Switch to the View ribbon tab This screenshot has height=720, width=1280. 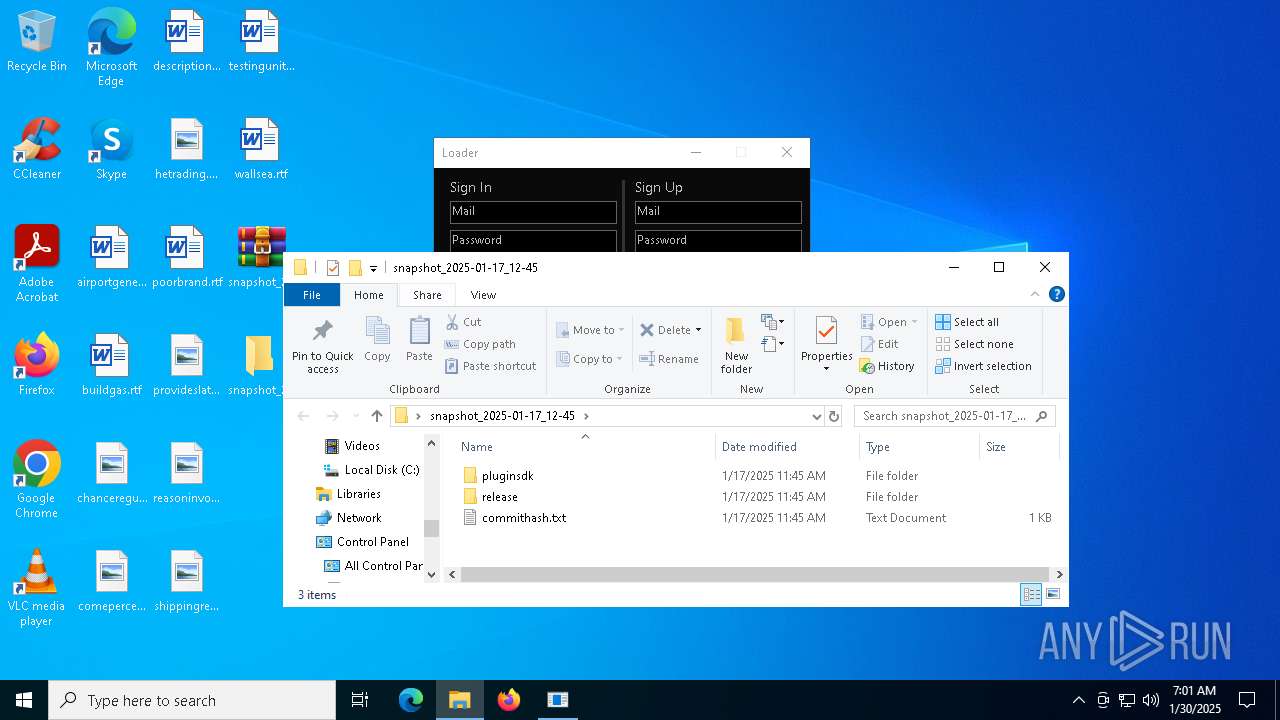pyautogui.click(x=483, y=295)
